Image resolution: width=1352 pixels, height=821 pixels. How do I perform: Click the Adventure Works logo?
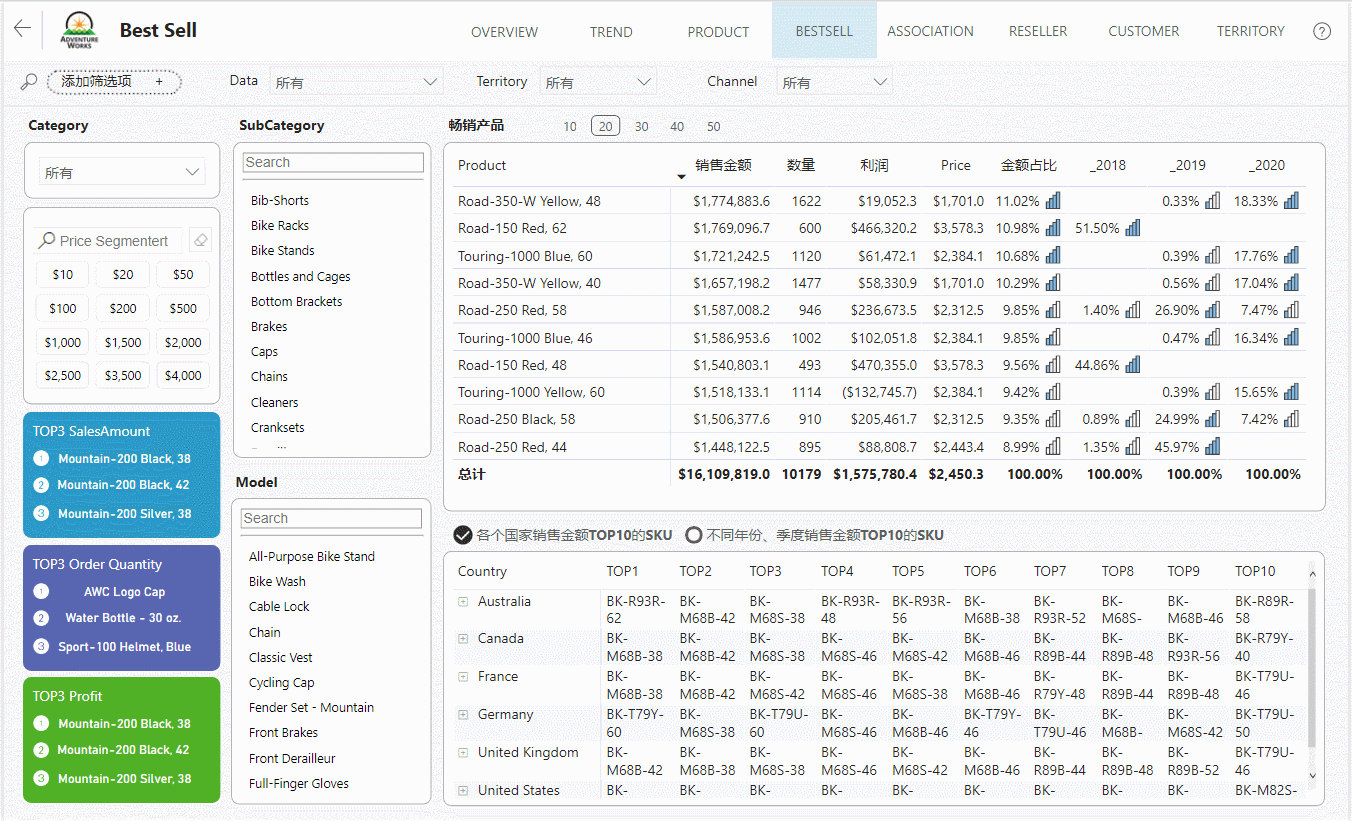80,31
